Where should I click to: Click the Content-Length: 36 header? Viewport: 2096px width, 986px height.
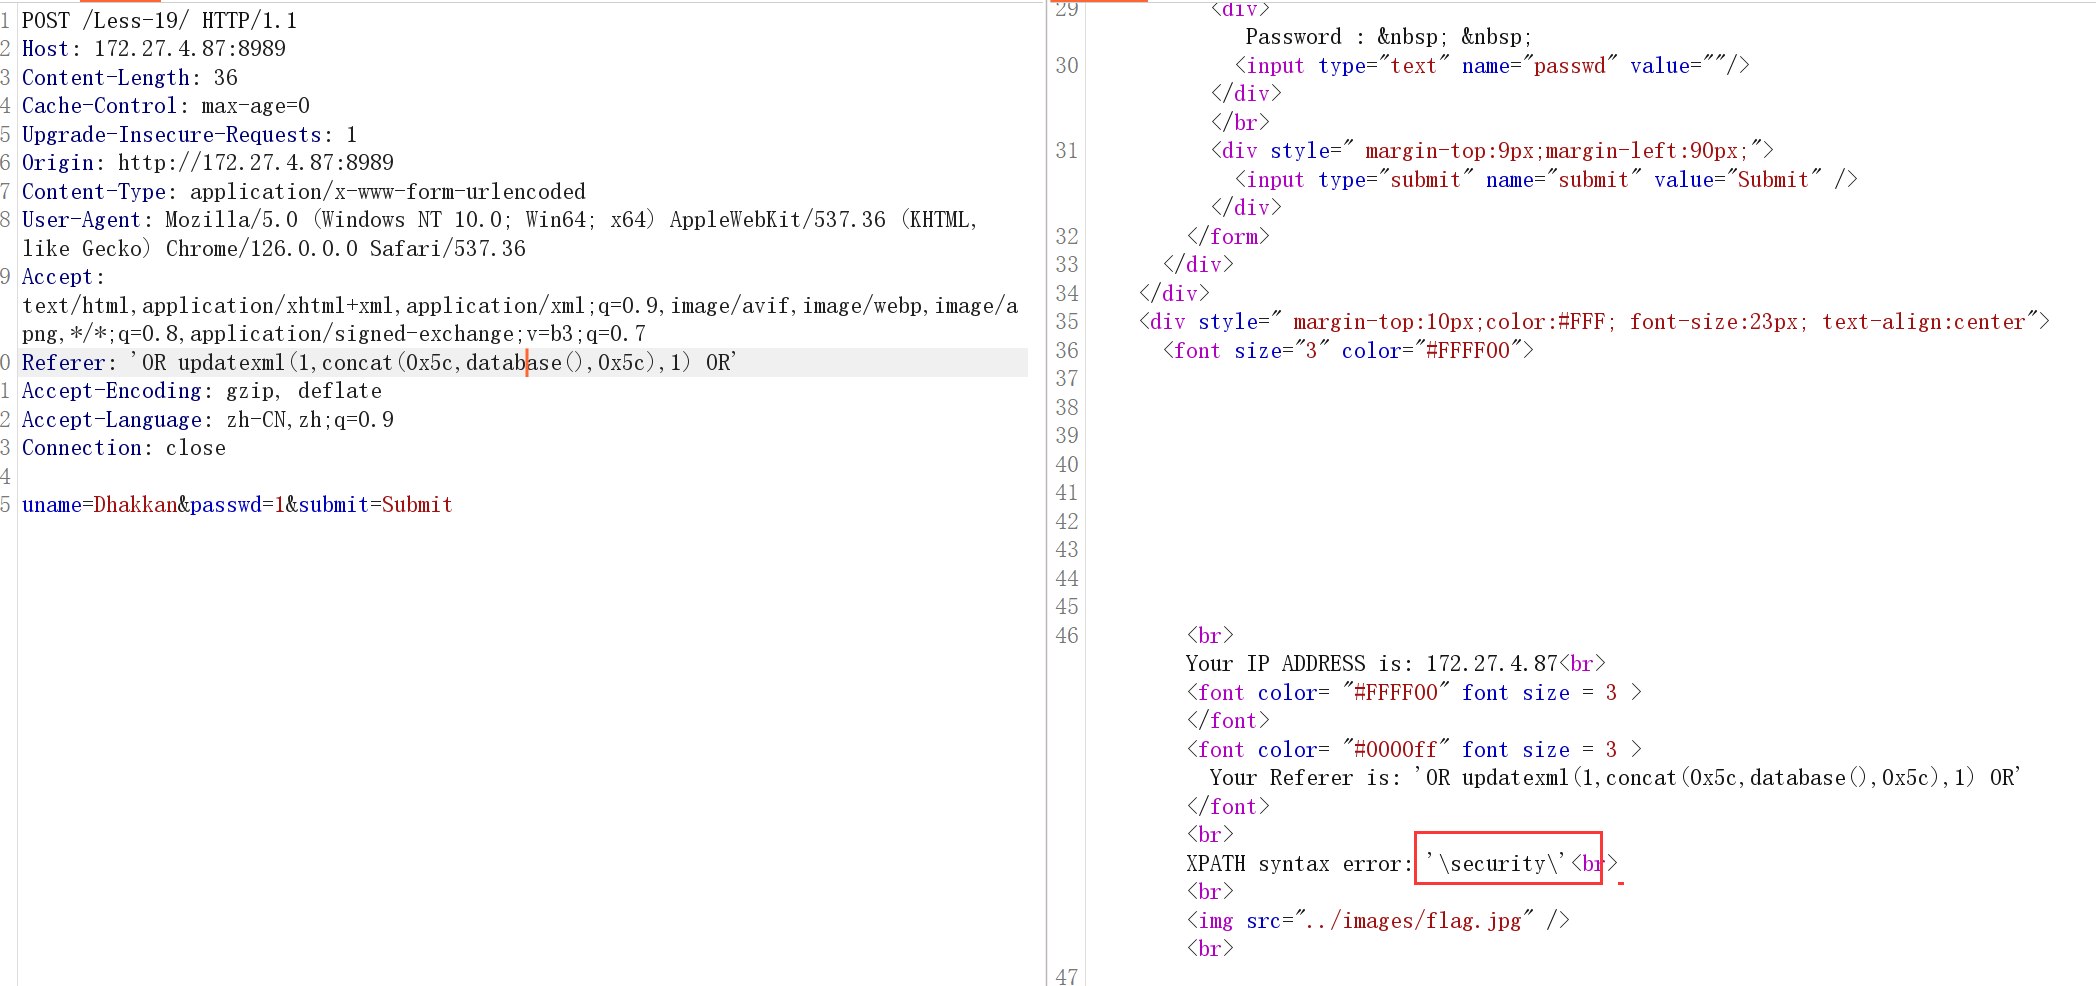(x=130, y=78)
